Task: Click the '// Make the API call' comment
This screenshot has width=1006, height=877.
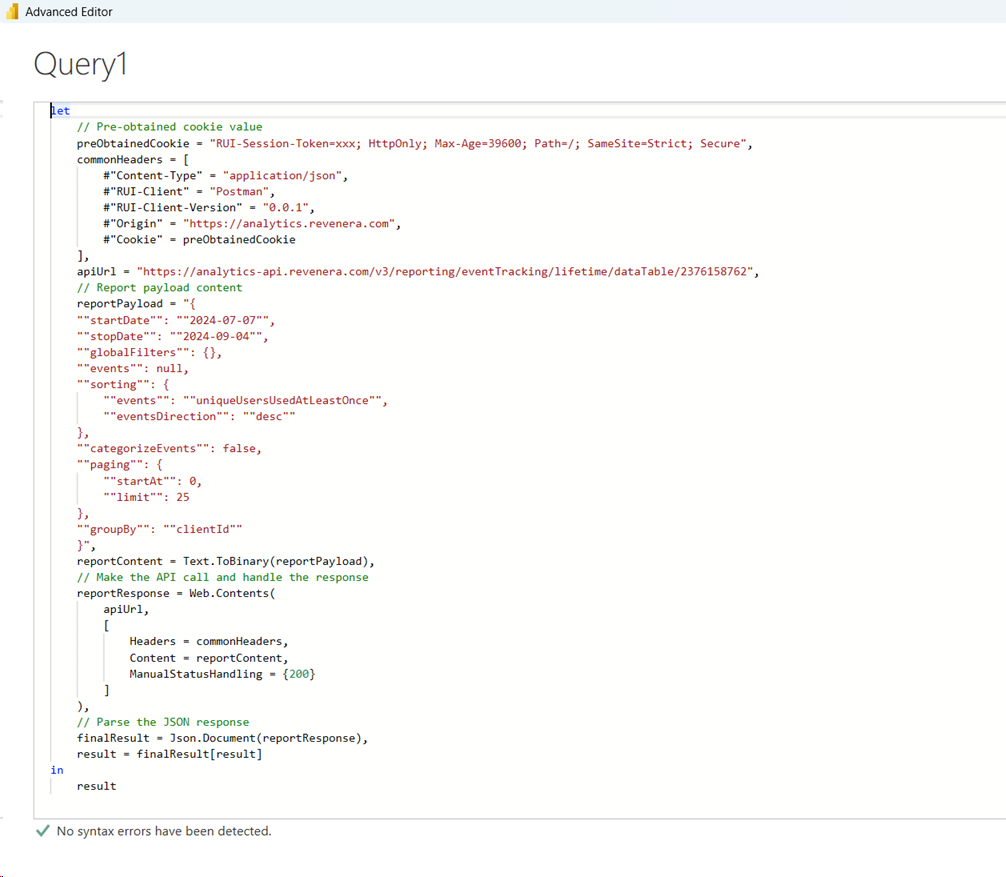Action: (x=223, y=577)
